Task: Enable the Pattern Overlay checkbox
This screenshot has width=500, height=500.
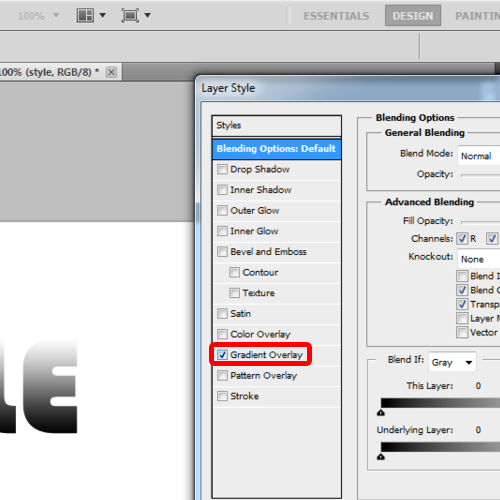Action: tap(222, 376)
